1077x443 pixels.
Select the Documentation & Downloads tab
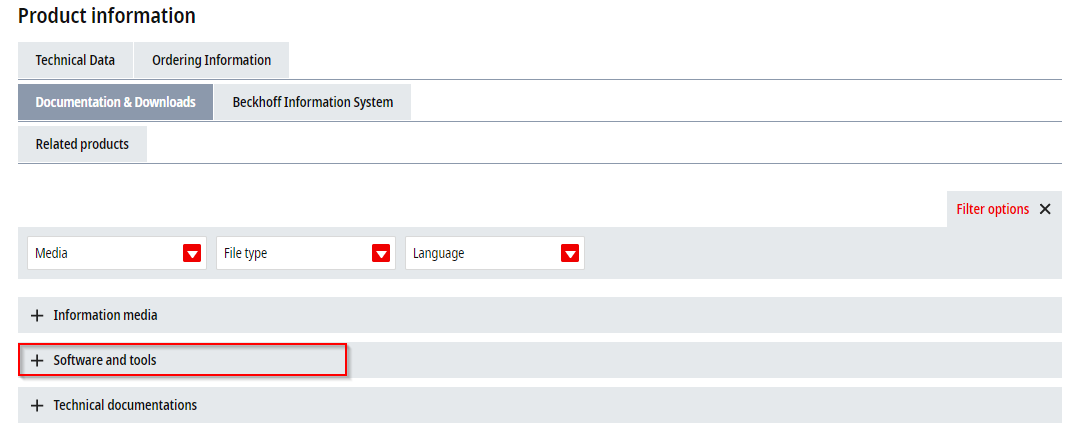point(115,102)
